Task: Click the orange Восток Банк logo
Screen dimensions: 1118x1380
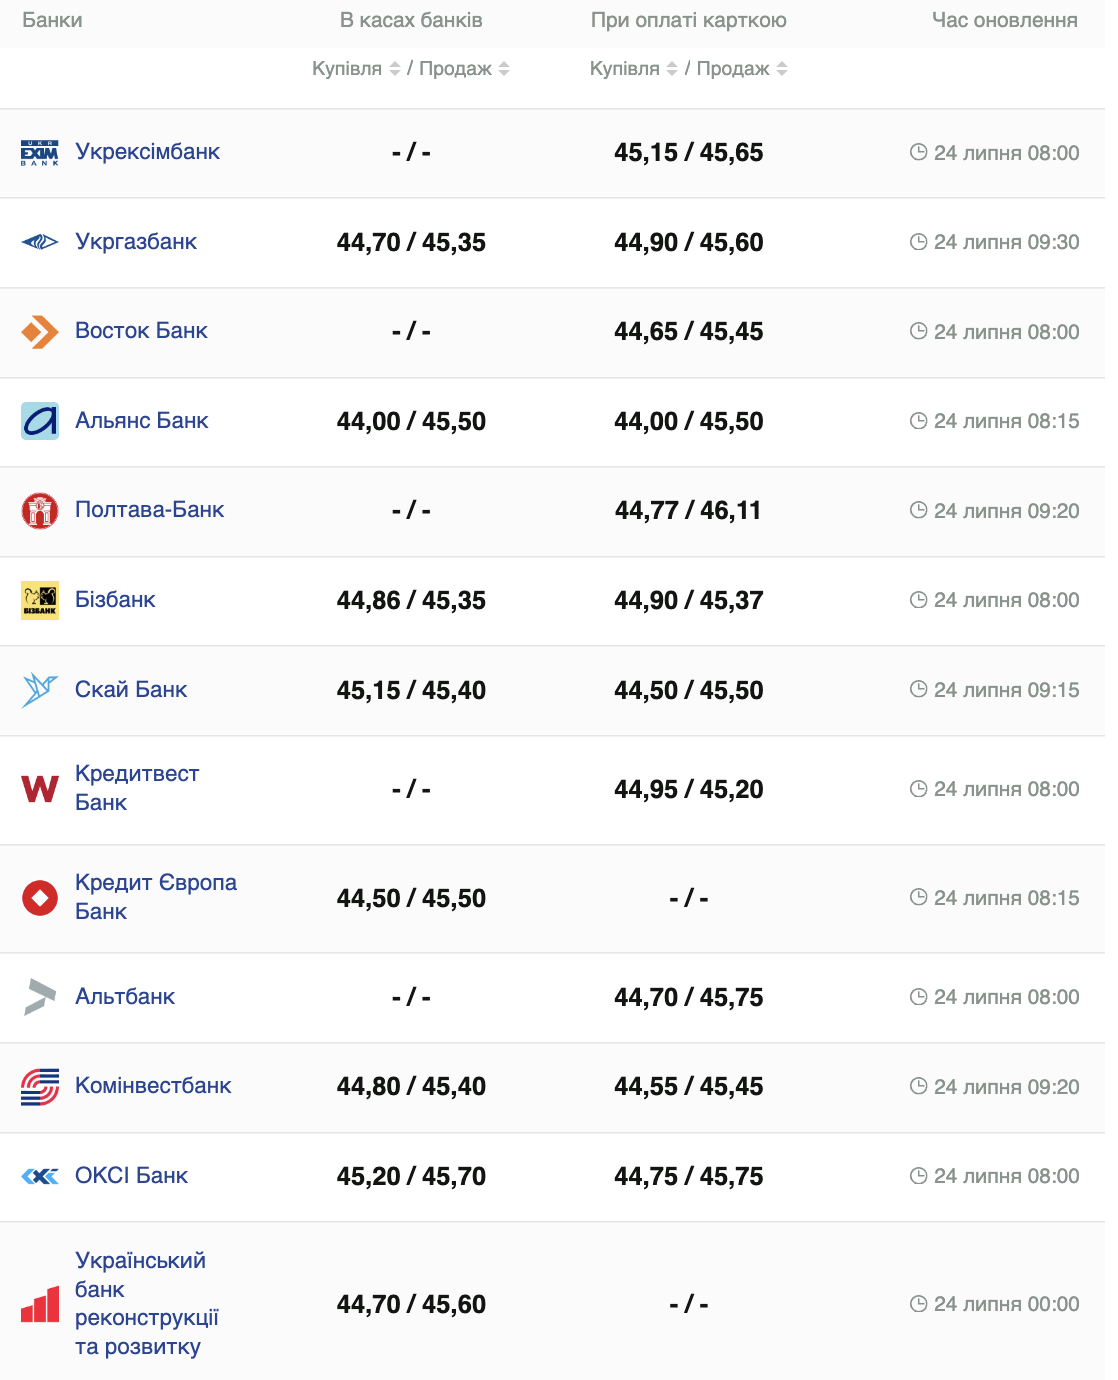Action: [40, 331]
